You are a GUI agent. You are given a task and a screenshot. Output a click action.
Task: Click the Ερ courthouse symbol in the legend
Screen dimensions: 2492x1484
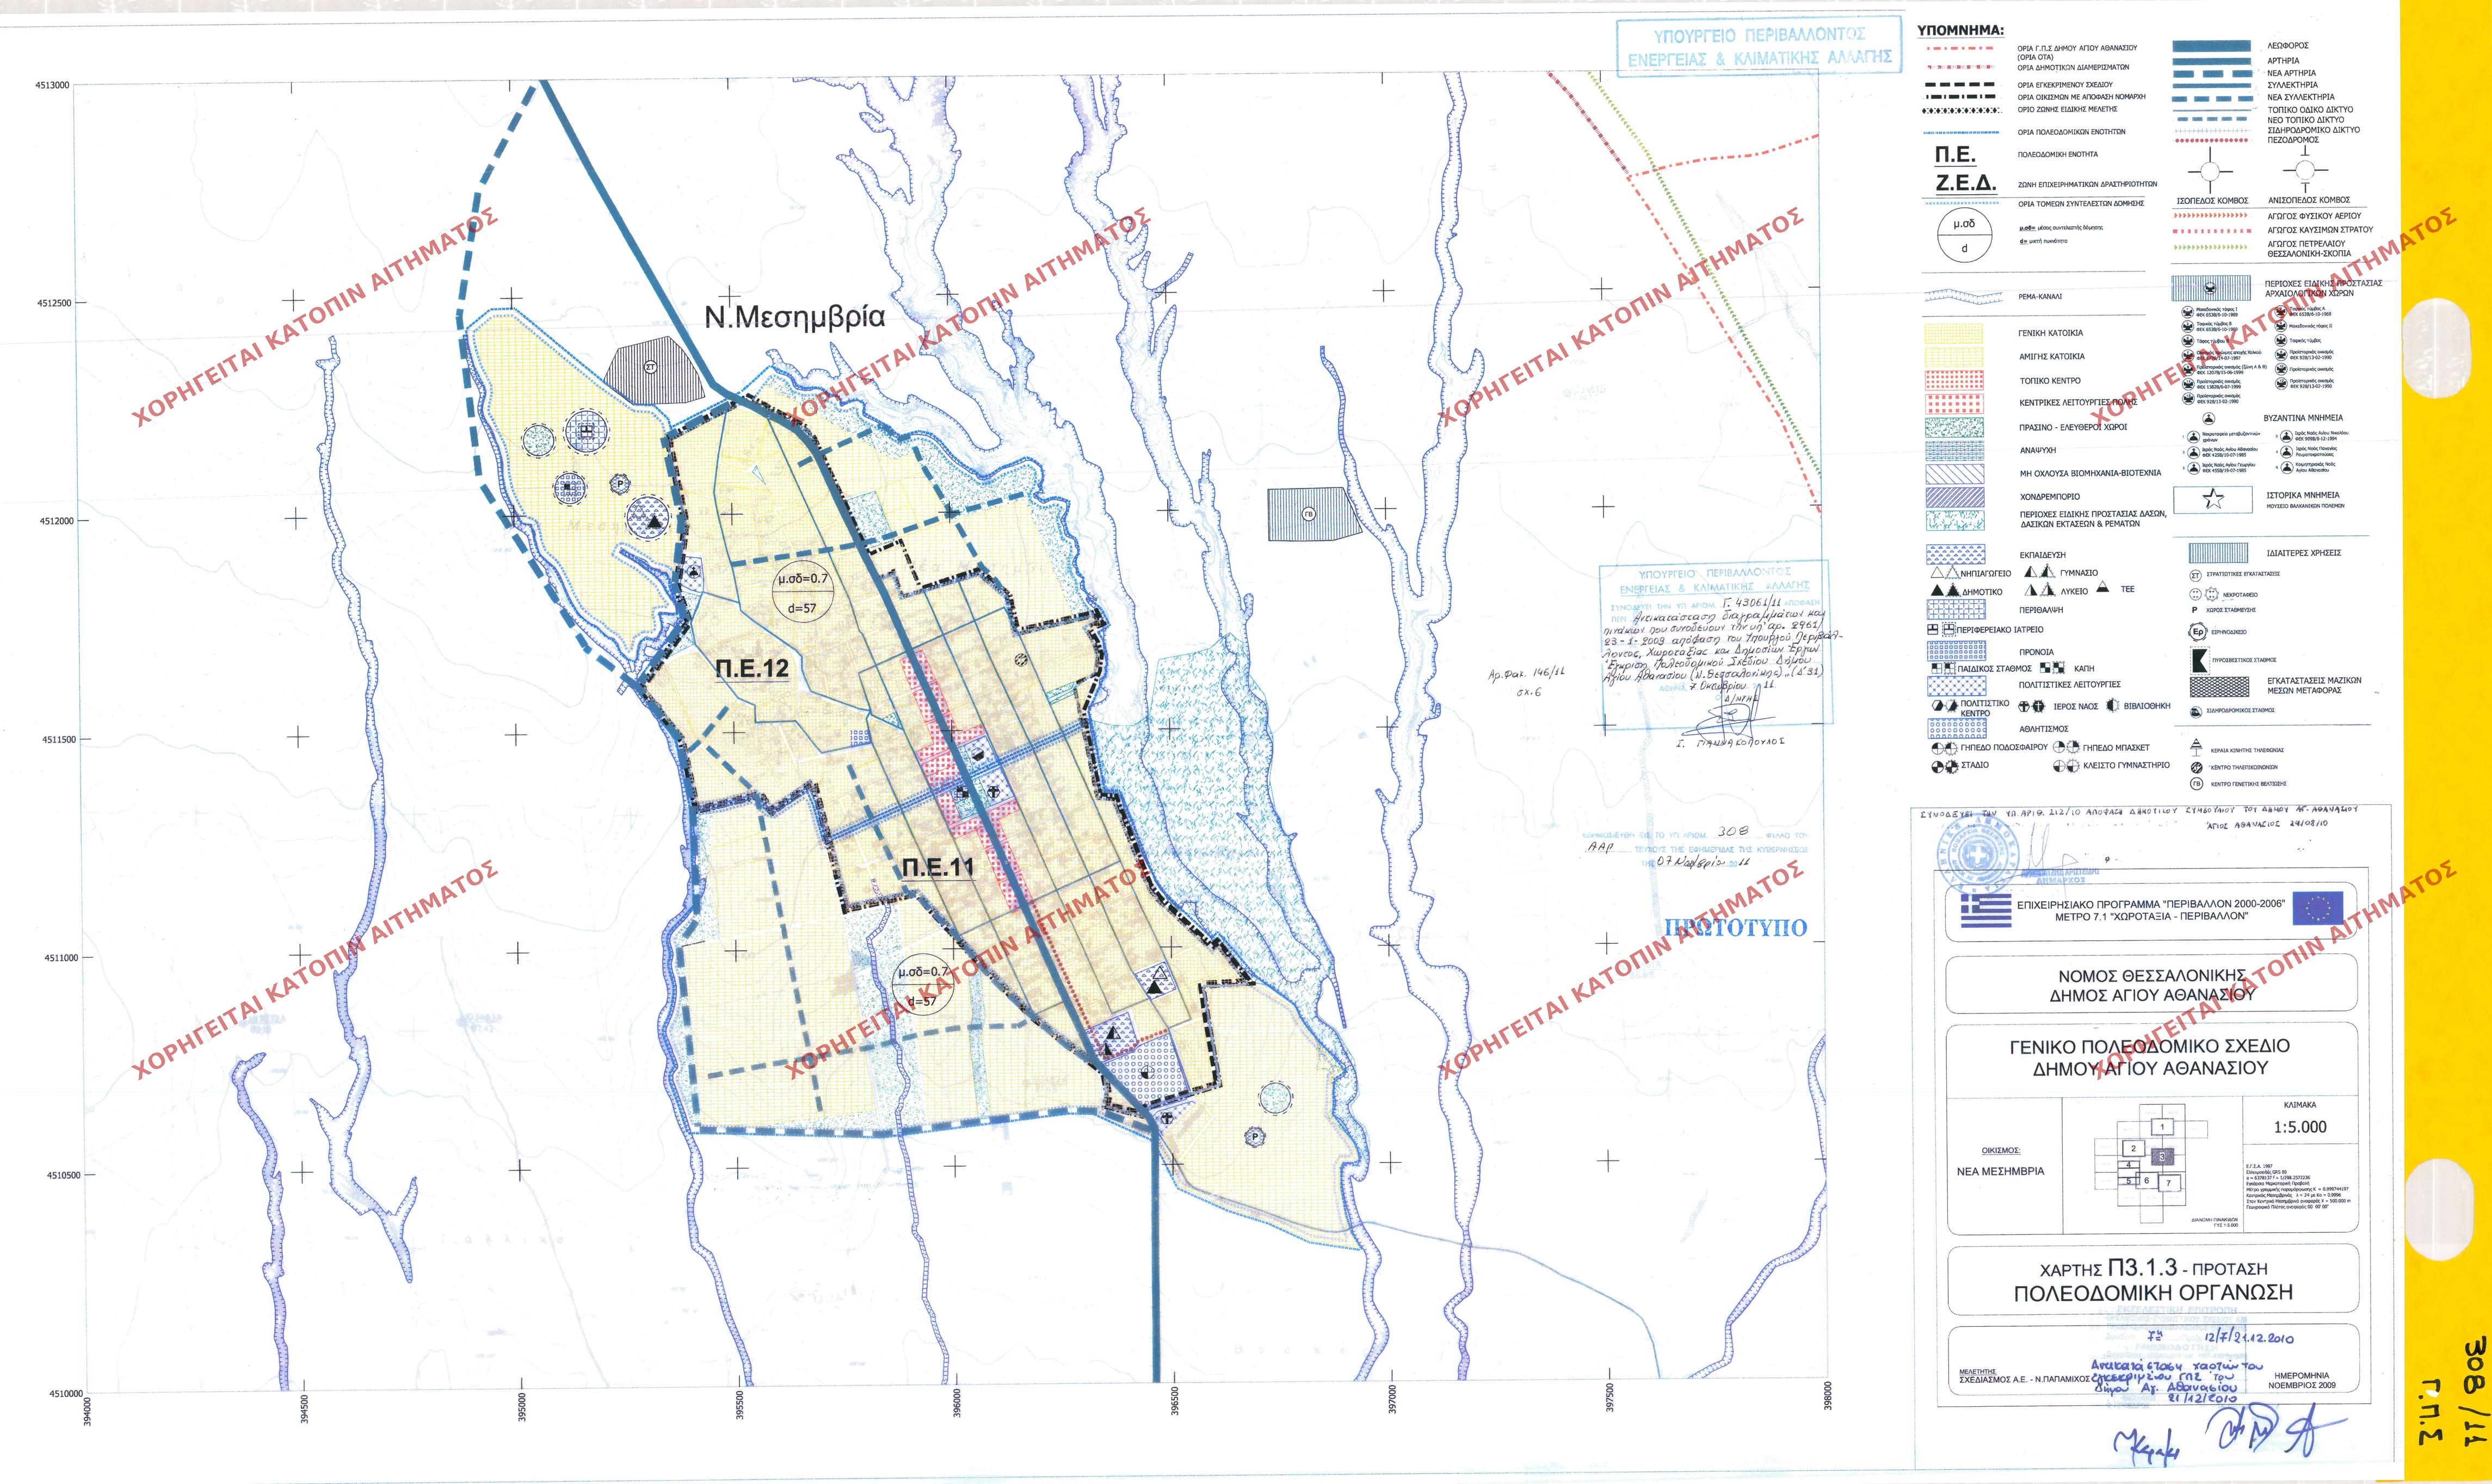coord(2198,632)
